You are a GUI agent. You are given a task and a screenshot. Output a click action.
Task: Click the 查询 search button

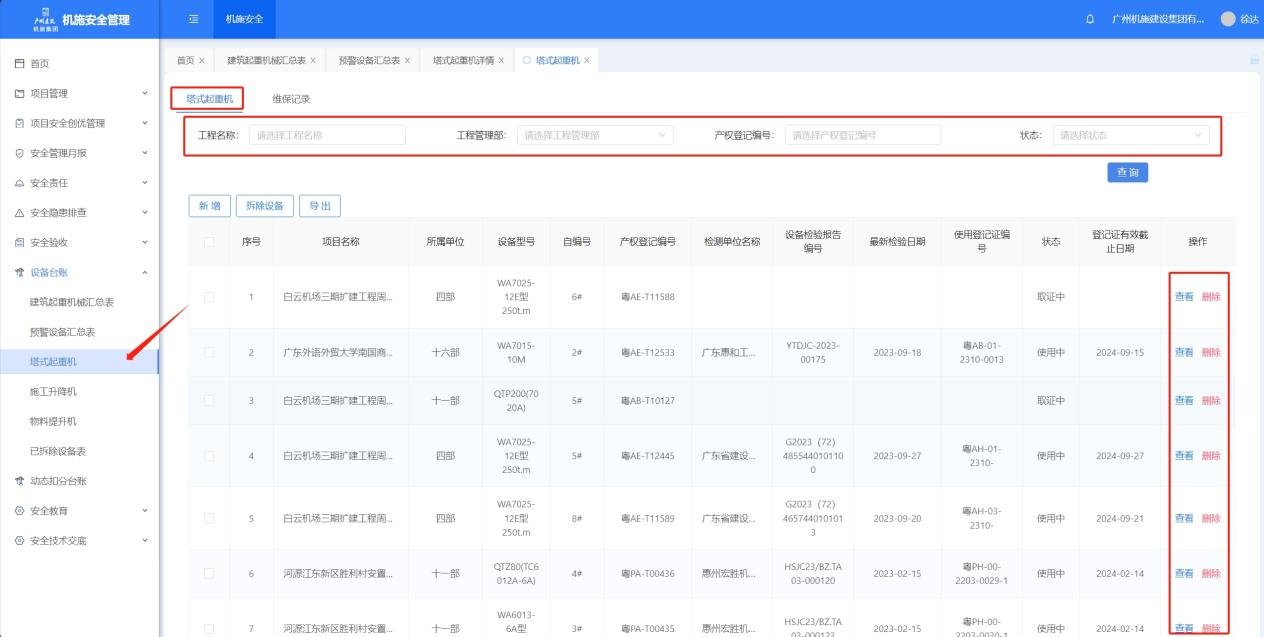coord(1127,173)
